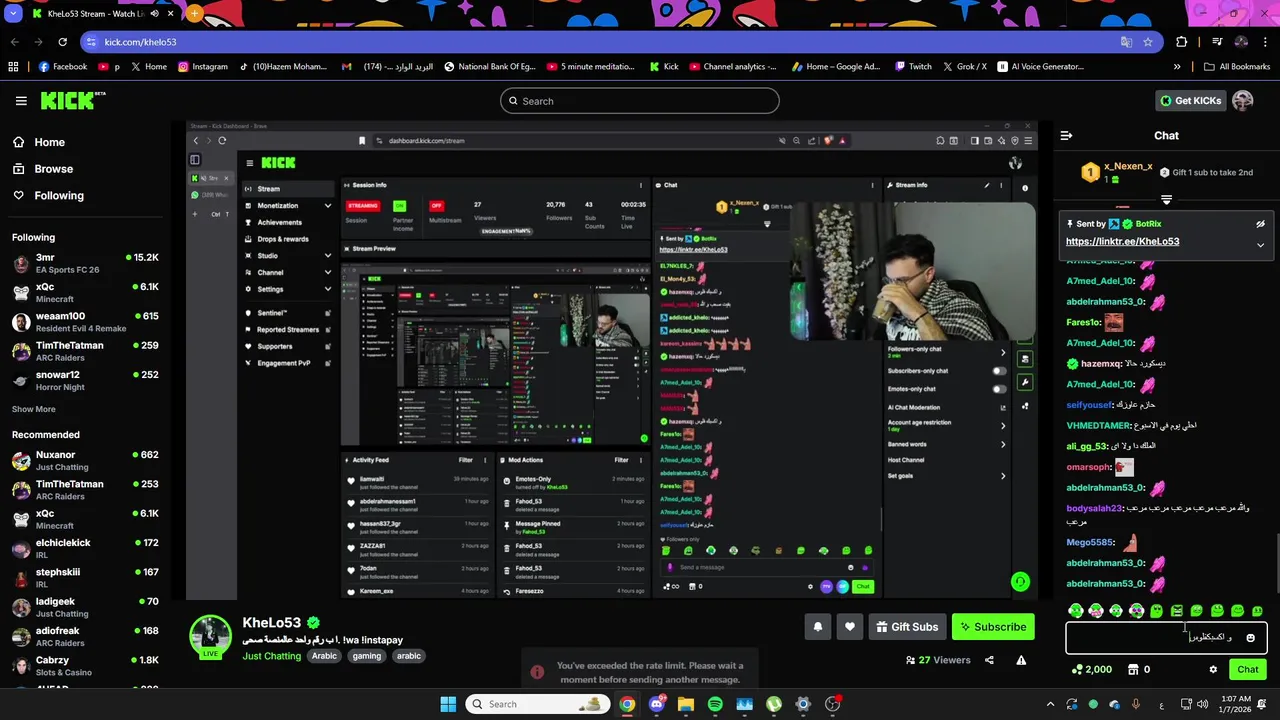Show more bookmarks chevron

pos(1177,67)
